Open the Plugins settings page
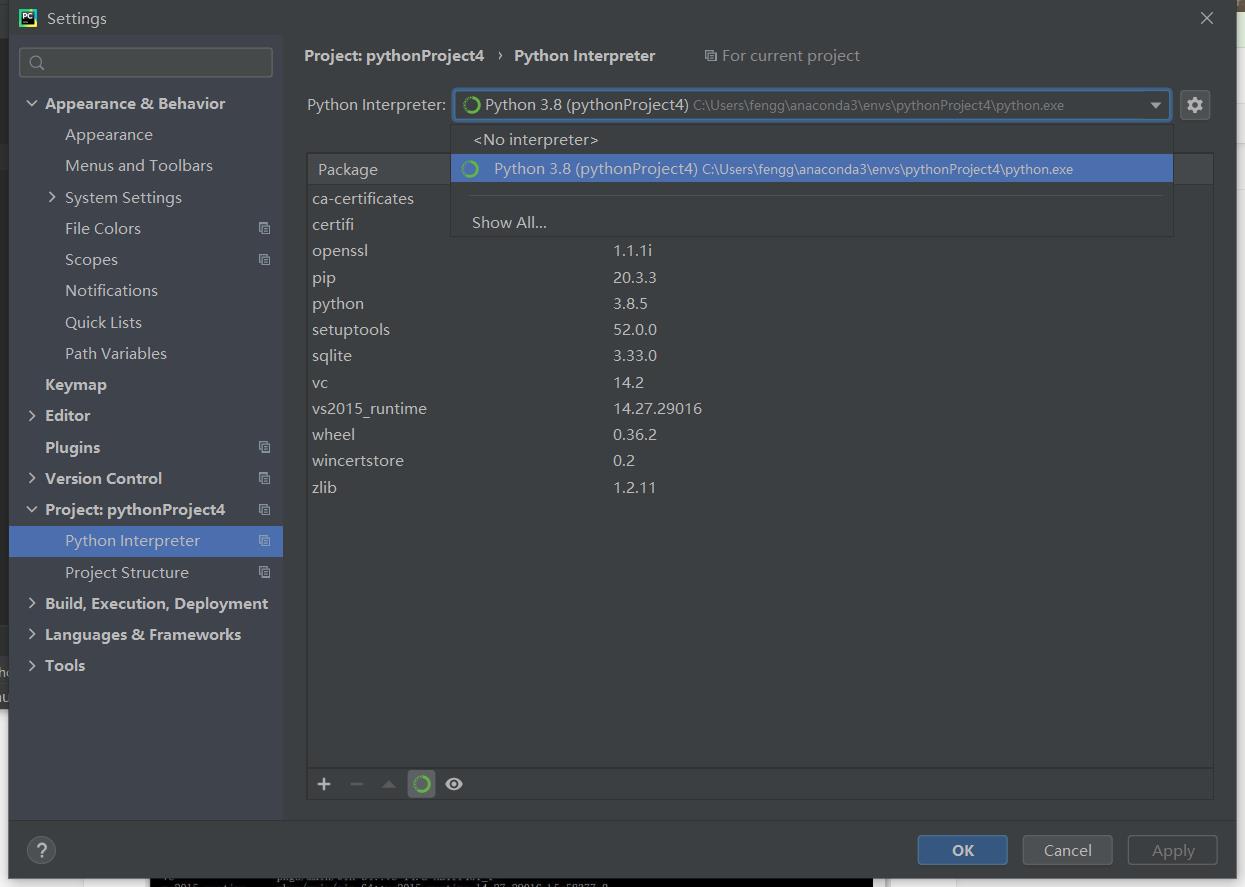 [x=72, y=447]
